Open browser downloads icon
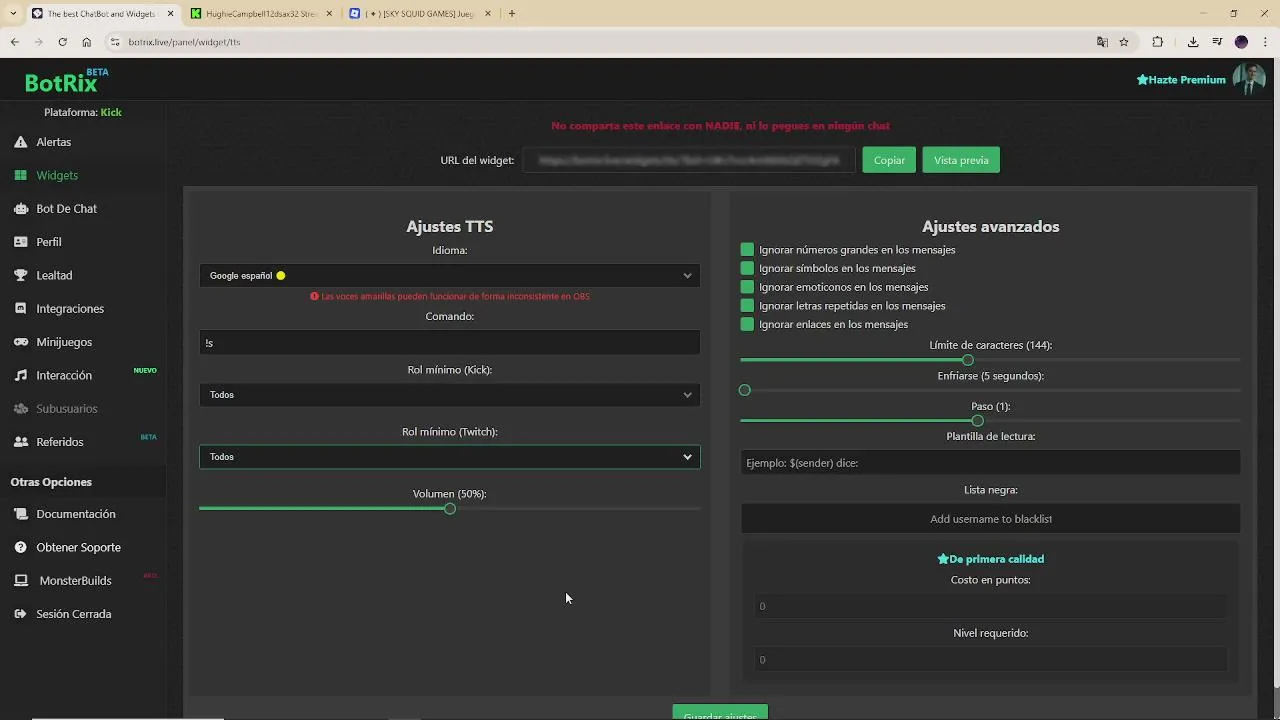 (1193, 42)
